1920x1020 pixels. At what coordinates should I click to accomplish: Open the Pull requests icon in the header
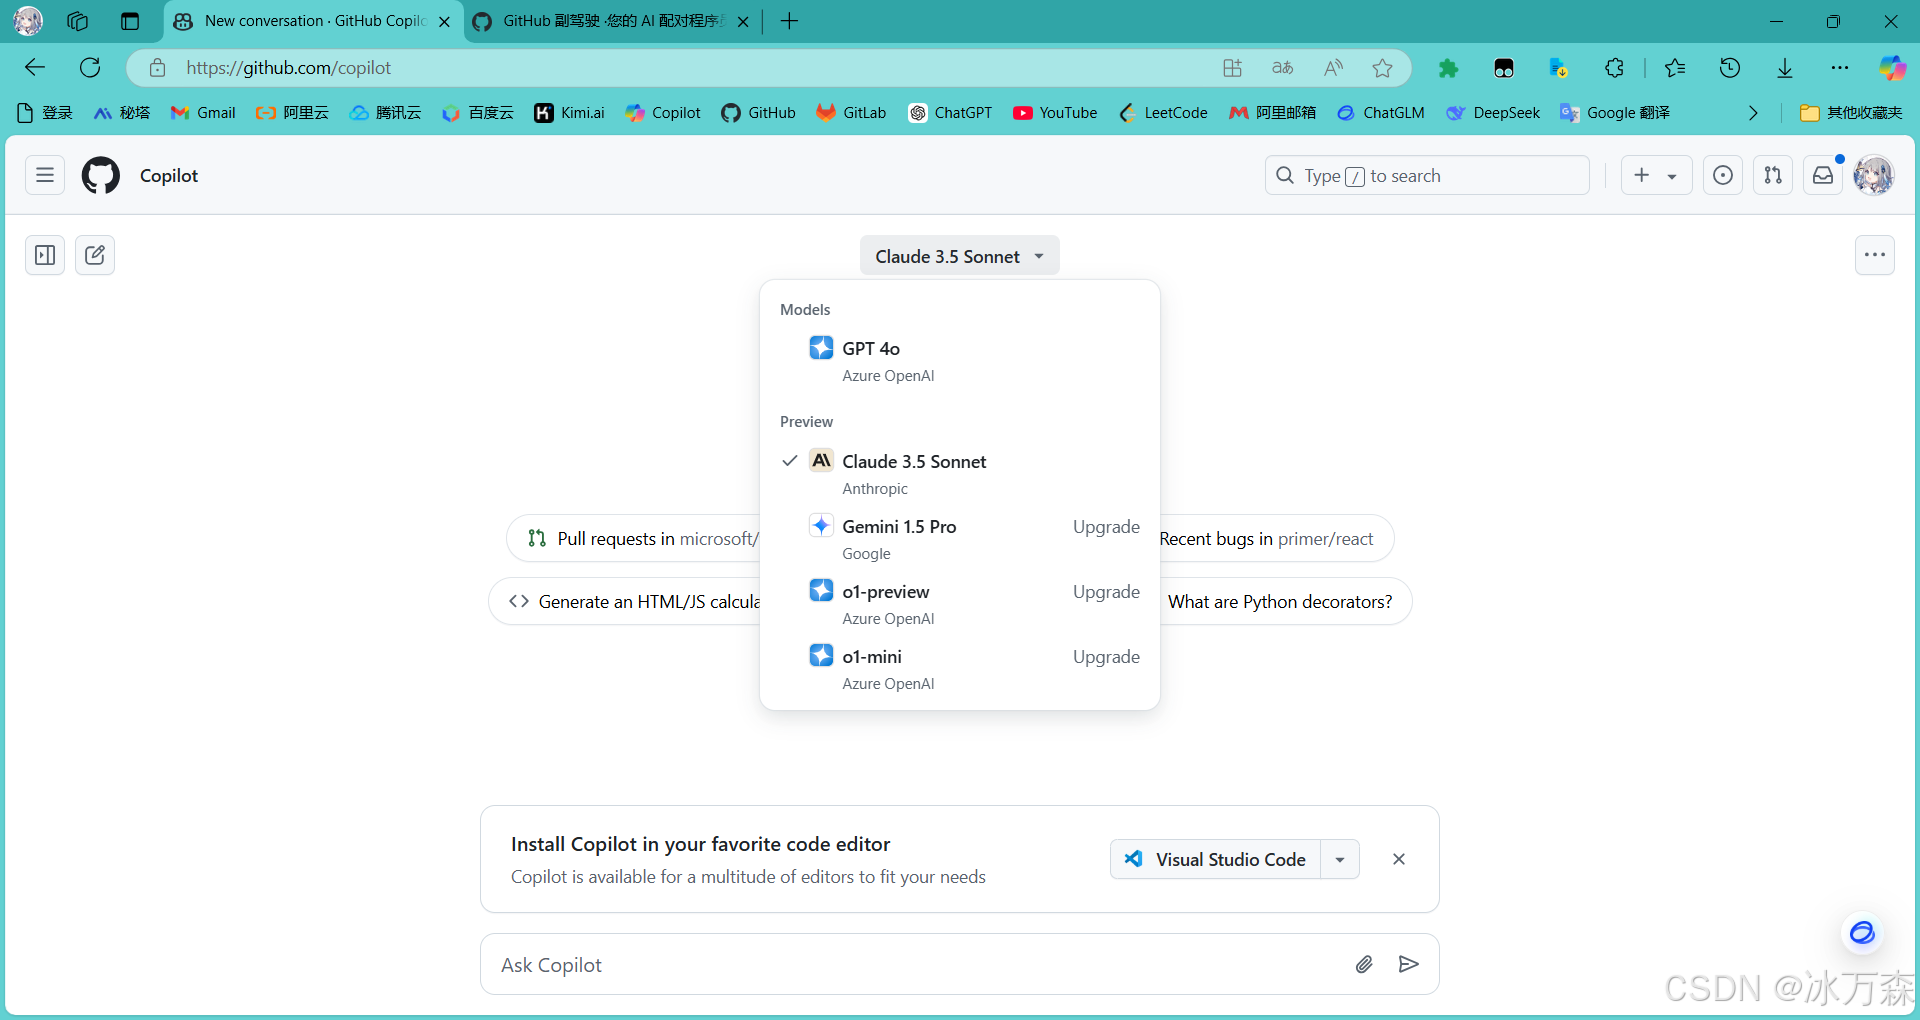point(1773,175)
